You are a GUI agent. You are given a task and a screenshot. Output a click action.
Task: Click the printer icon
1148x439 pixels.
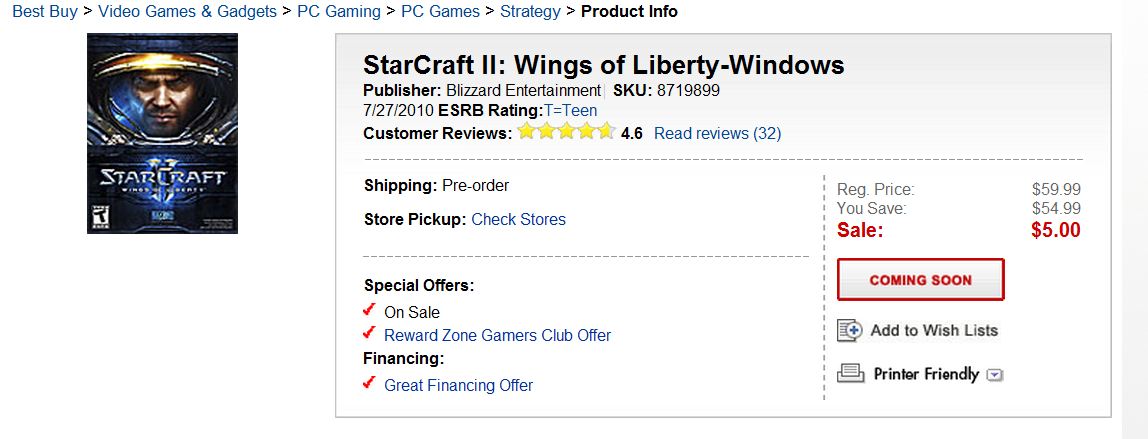coord(850,374)
